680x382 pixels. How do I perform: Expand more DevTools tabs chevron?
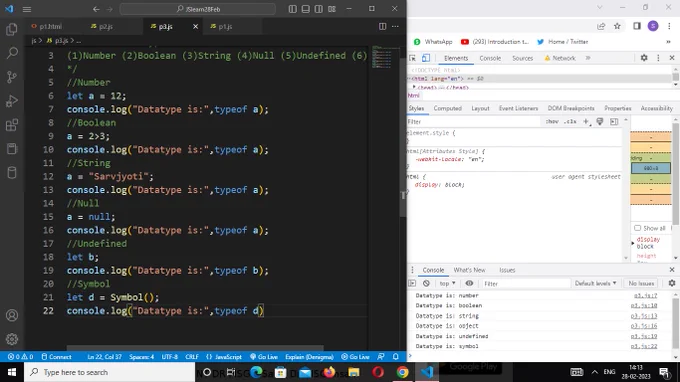click(588, 58)
